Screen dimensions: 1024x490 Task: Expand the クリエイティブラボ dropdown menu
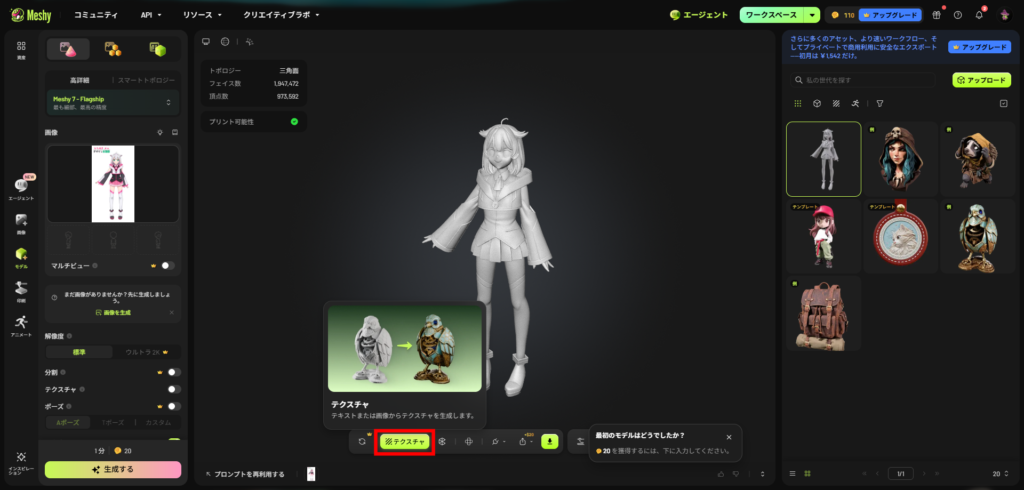pos(281,14)
